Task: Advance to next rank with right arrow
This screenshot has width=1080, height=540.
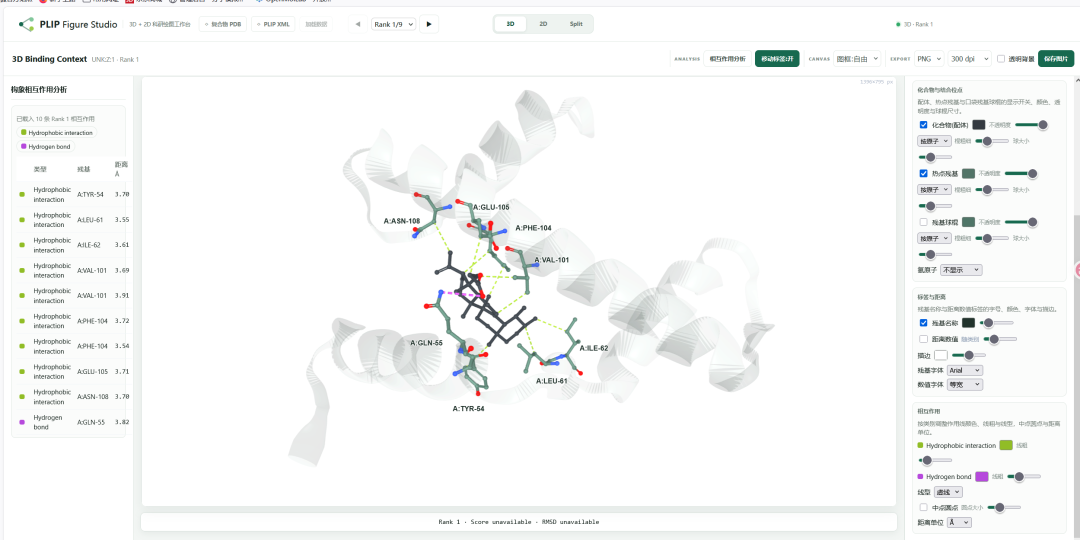Action: (429, 24)
